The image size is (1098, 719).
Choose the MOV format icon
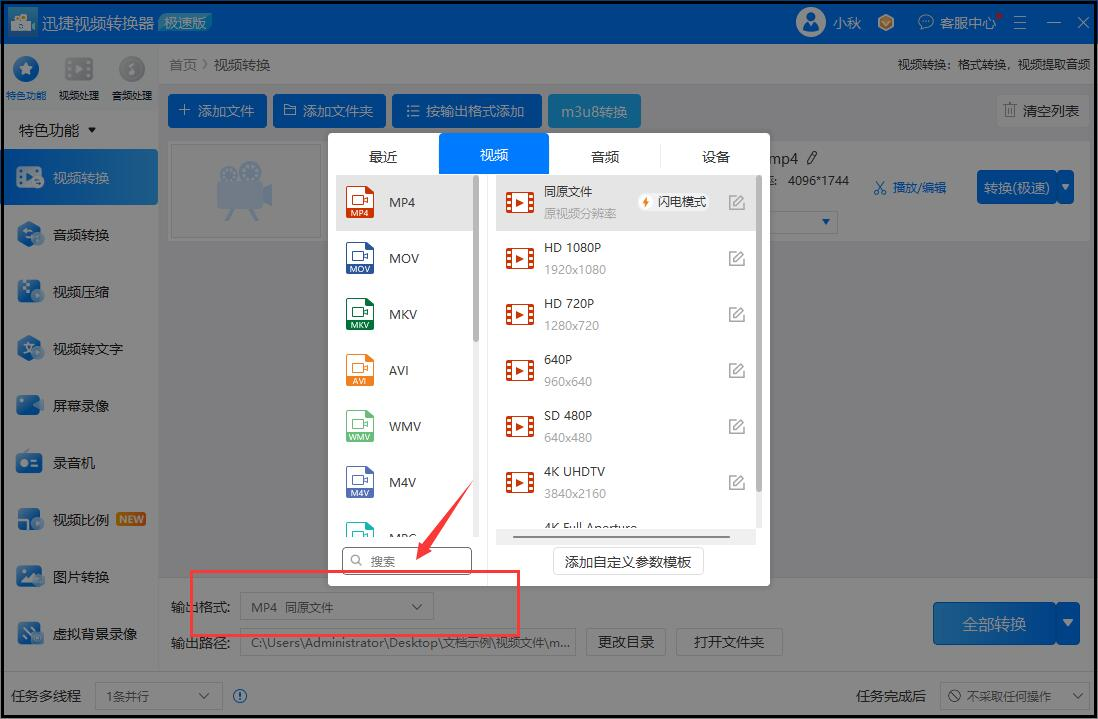tap(360, 258)
